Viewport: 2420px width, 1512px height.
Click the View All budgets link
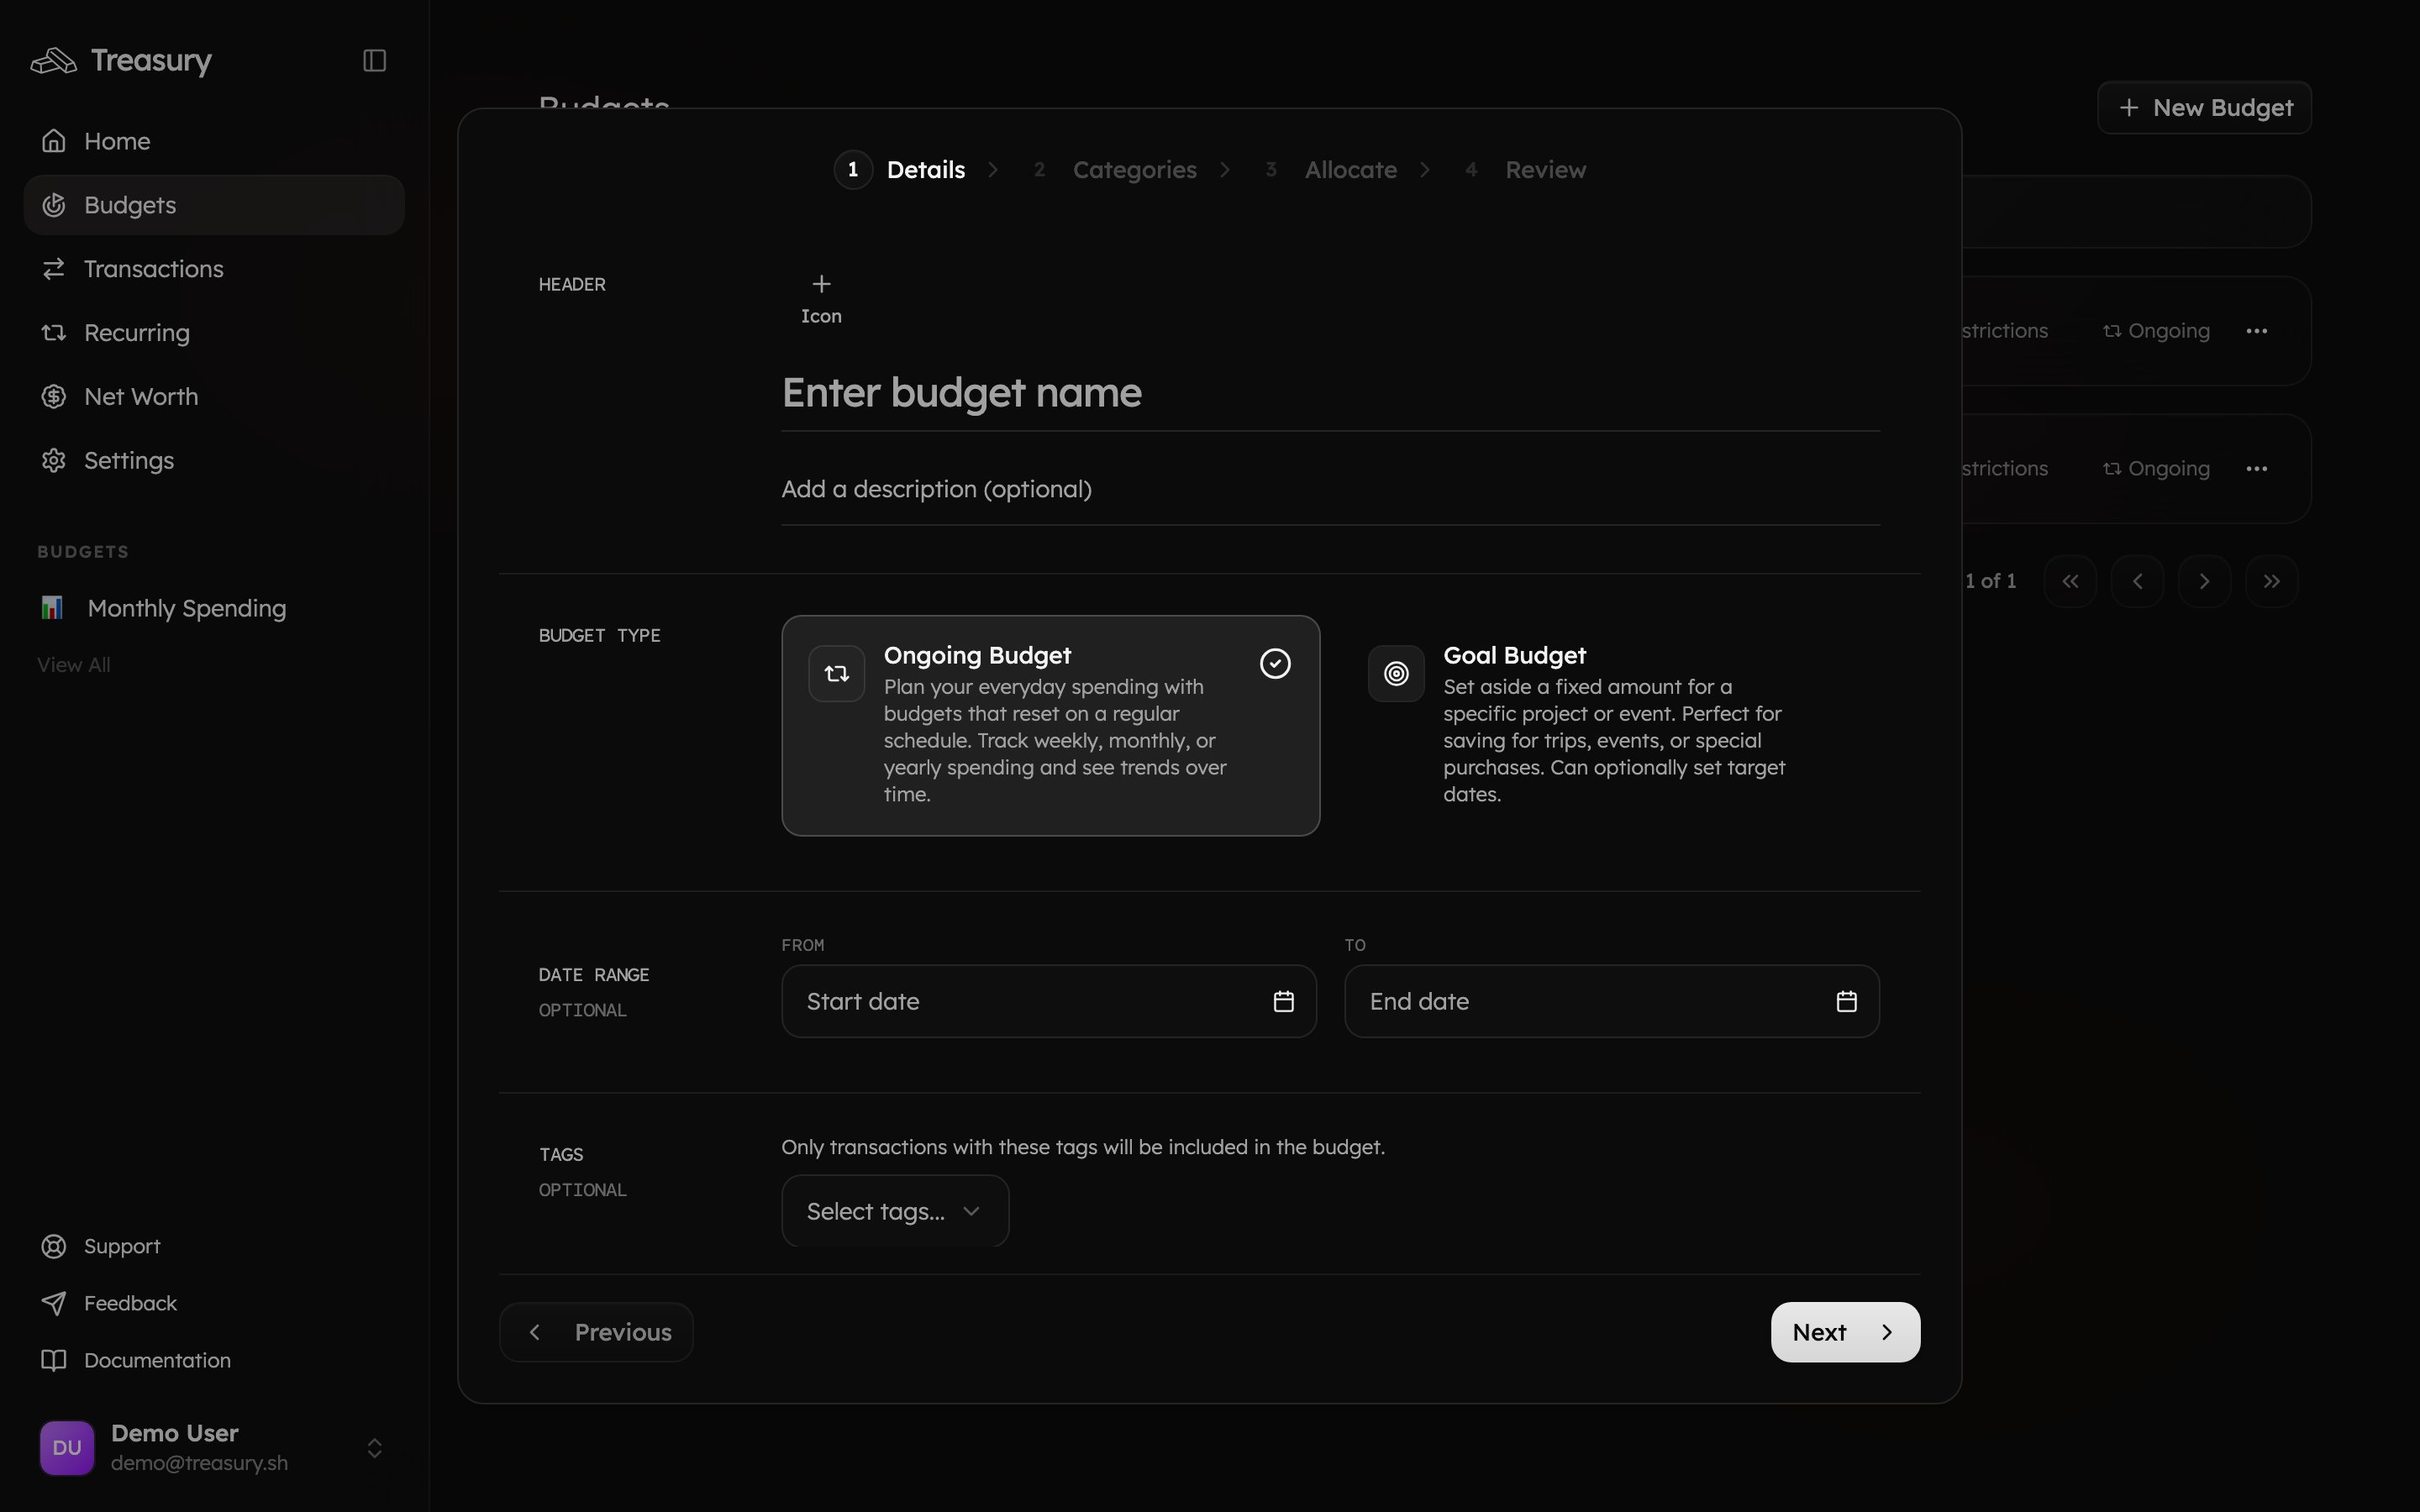pos(74,665)
